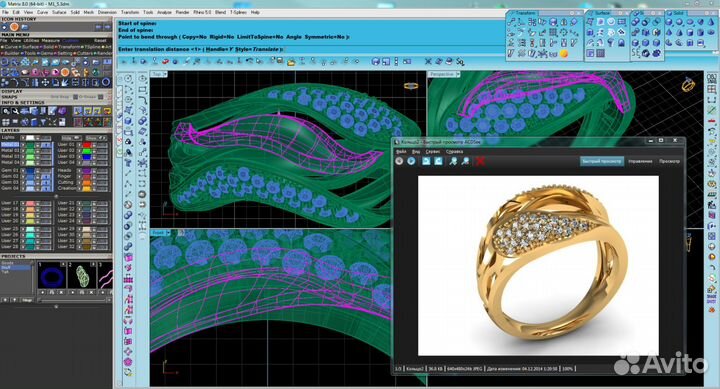
Task: Select the circle tool in the vertical toolbar
Action: [128, 79]
